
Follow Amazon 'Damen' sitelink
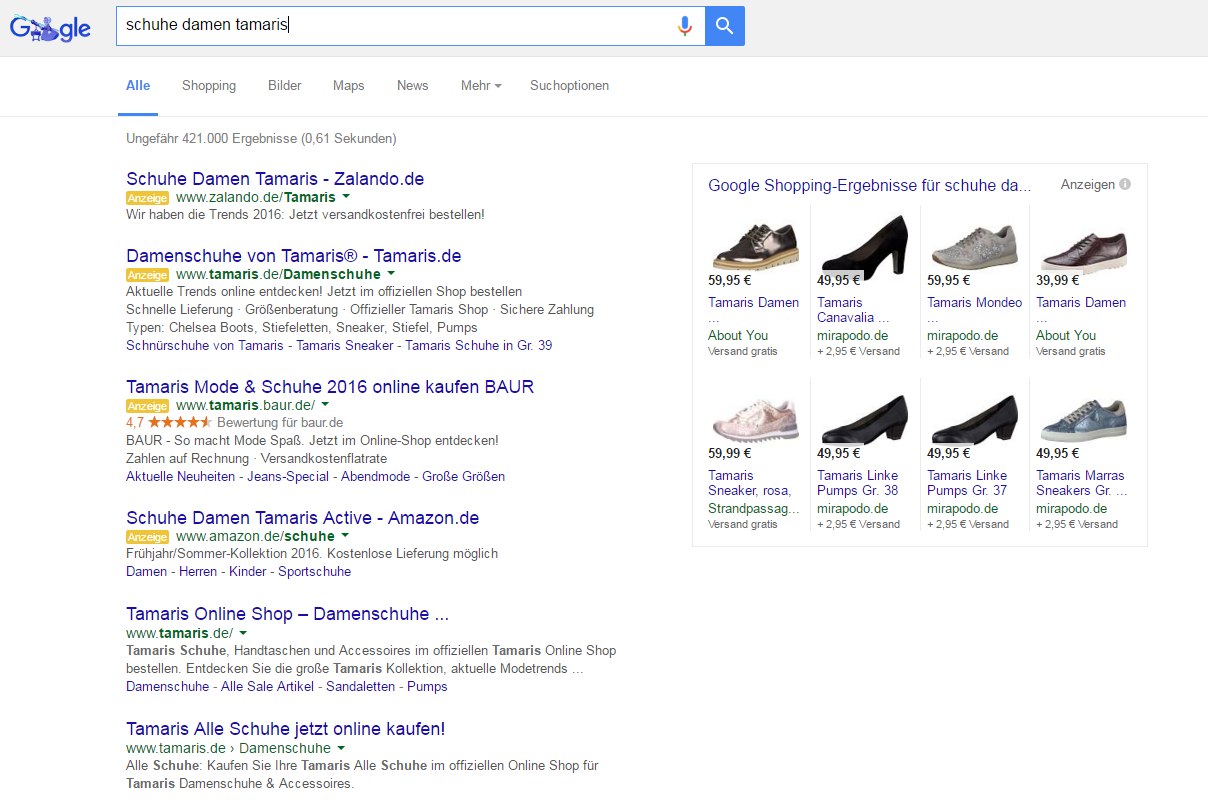(x=147, y=572)
